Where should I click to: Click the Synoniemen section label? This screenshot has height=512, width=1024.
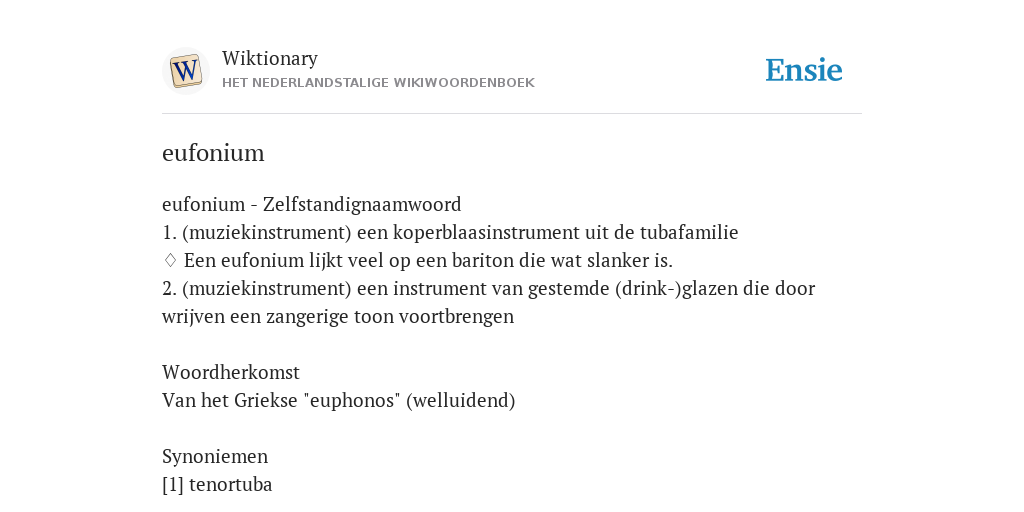215,456
